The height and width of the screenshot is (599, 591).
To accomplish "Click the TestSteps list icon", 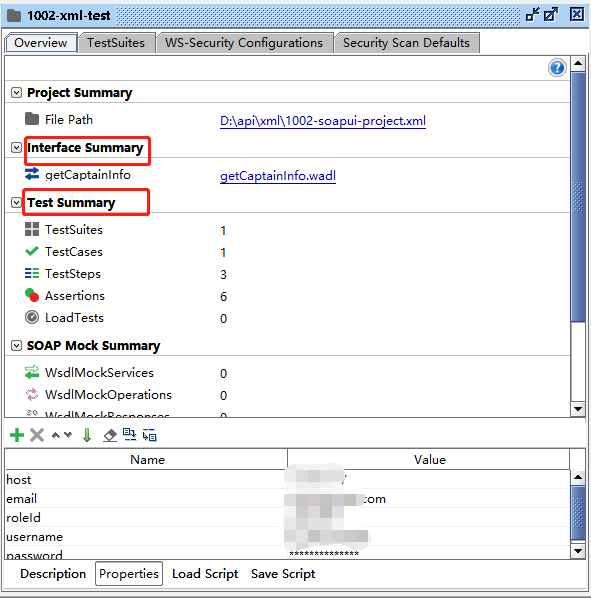I will [x=32, y=273].
